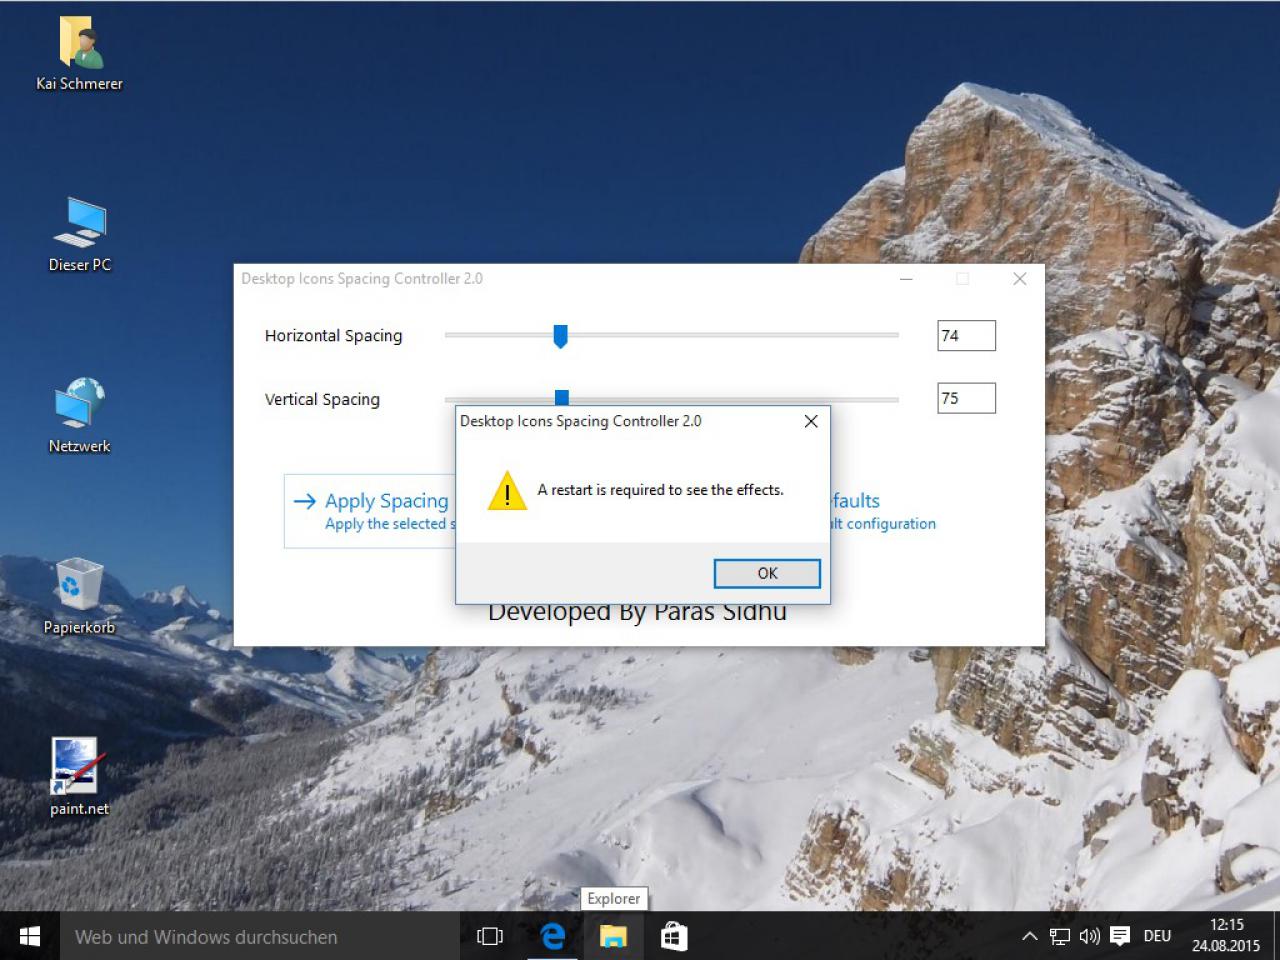Select the Dieser PC desktop icon
1280x960 pixels.
pyautogui.click(x=80, y=235)
